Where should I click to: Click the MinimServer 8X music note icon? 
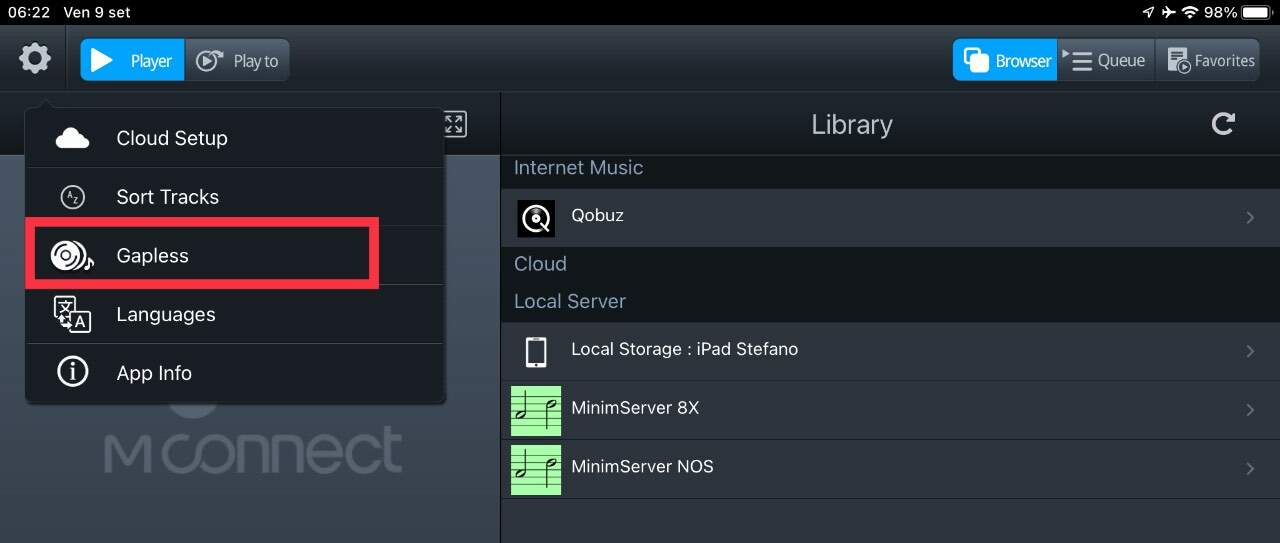pos(536,410)
